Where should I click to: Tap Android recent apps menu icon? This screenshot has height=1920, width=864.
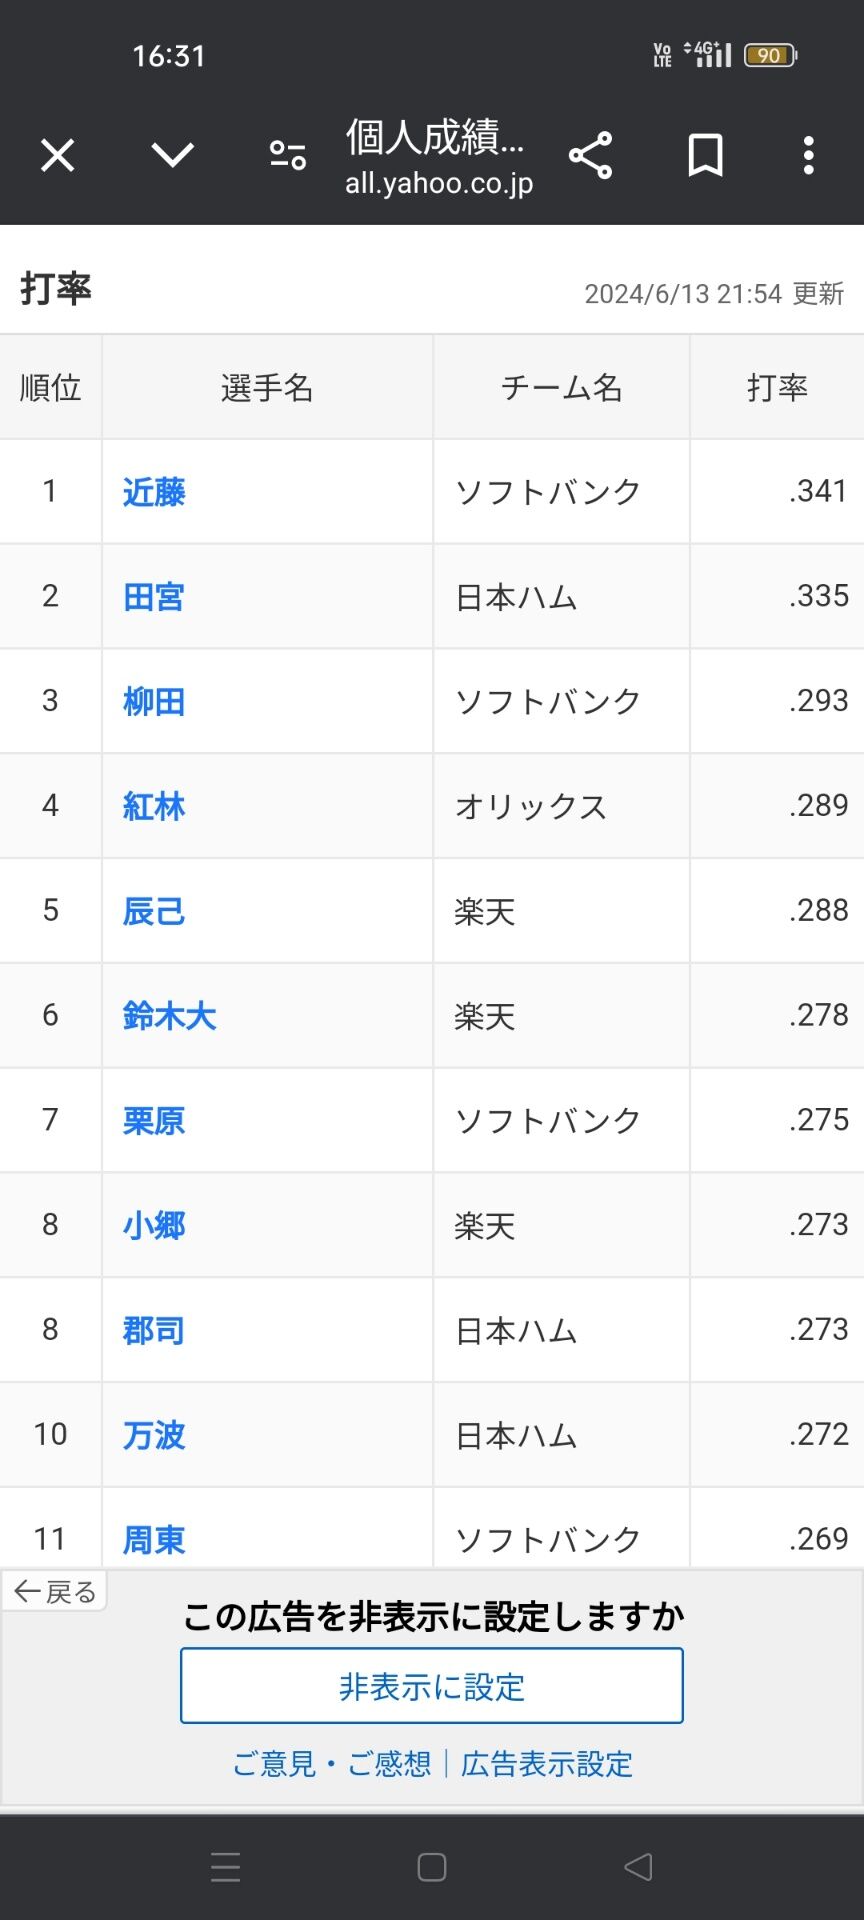(226, 1867)
